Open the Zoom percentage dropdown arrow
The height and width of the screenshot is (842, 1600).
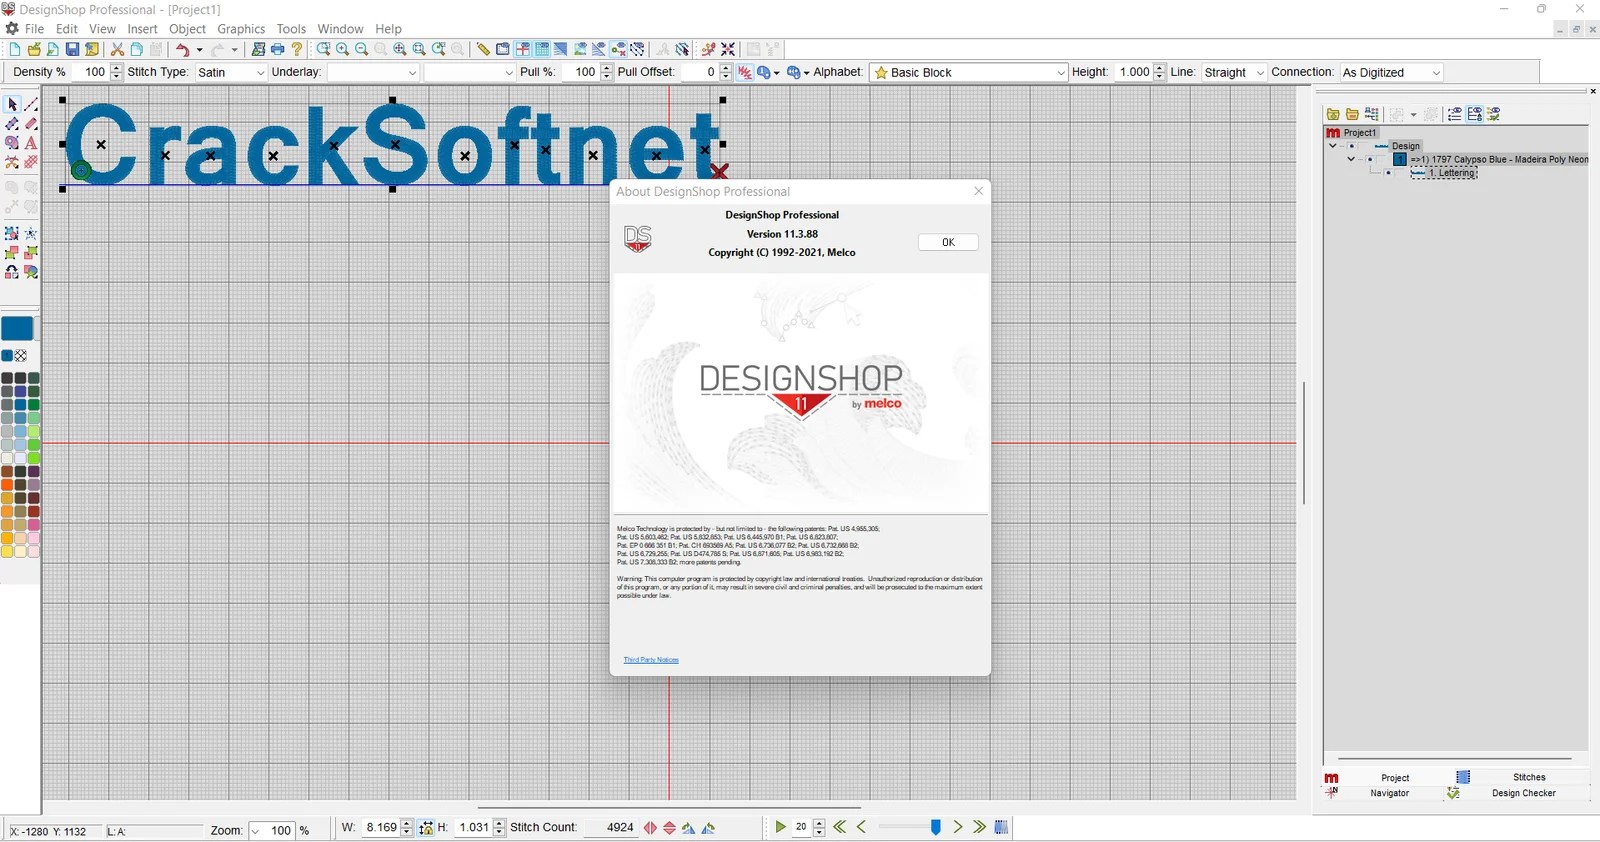click(x=256, y=830)
